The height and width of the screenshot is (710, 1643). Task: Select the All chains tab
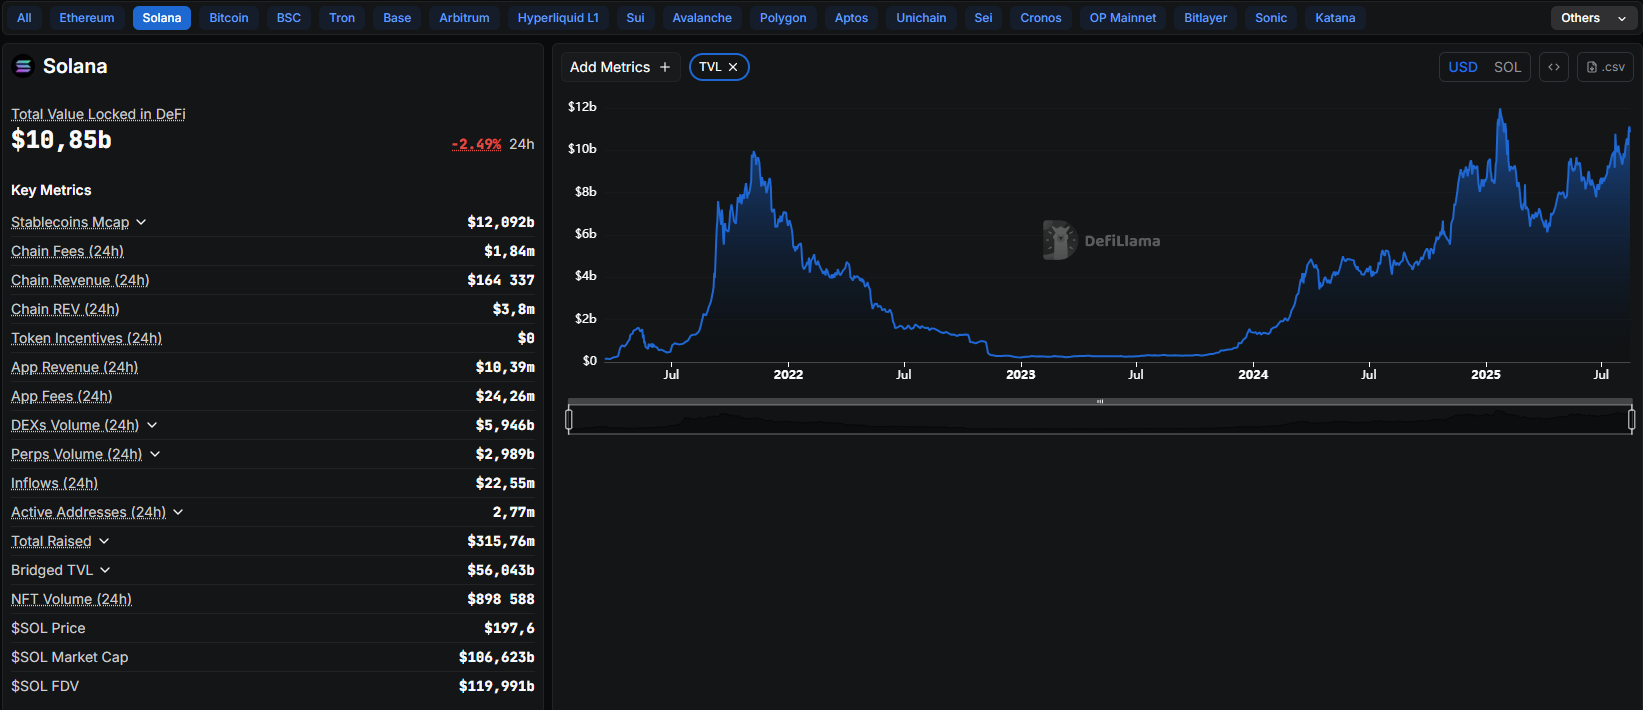(24, 18)
